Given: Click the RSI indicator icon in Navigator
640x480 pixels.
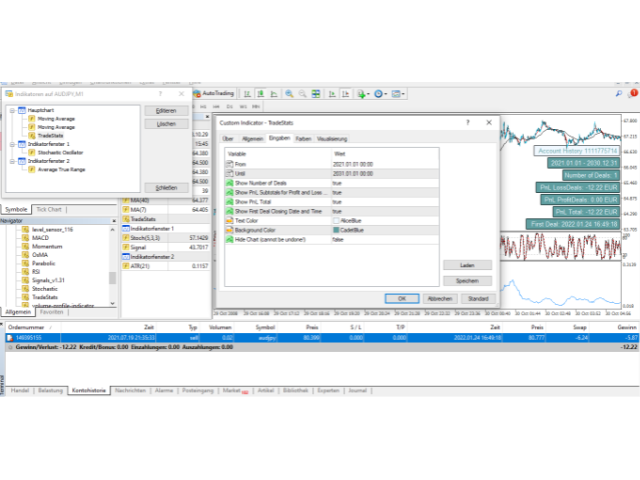Looking at the screenshot, I should click(25, 271).
